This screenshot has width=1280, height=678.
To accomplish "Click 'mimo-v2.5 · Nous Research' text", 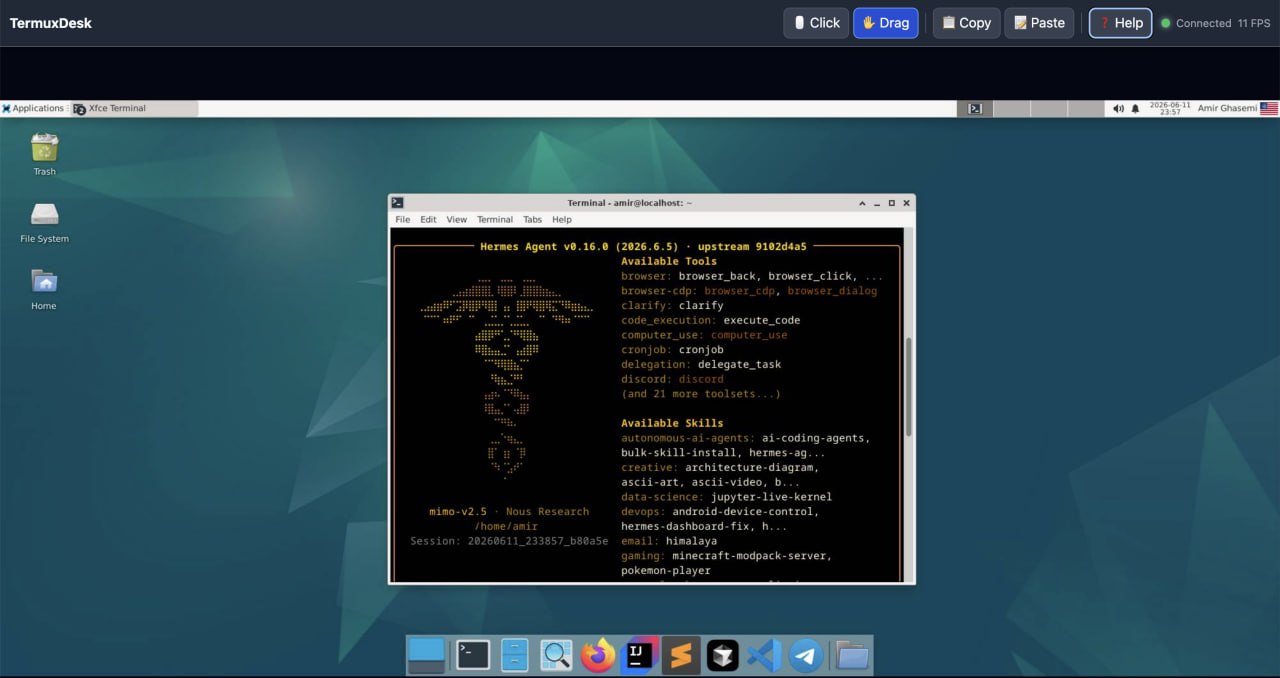I will tap(509, 511).
